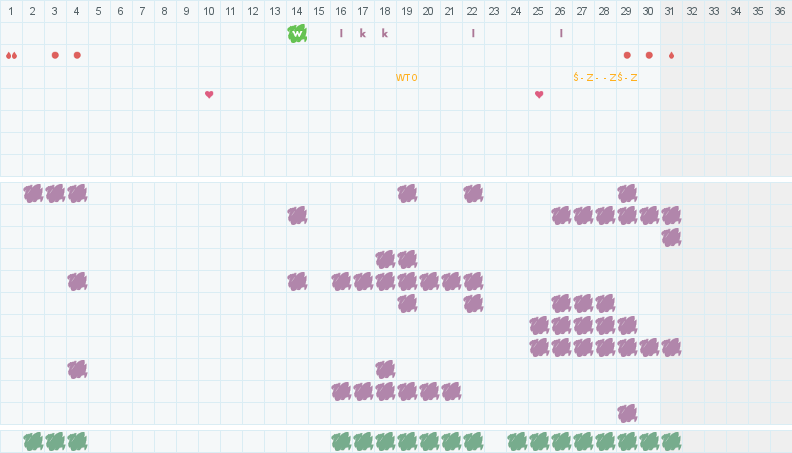
Task: Click the green 'w' badge on day 14
Action: pyautogui.click(x=297, y=33)
